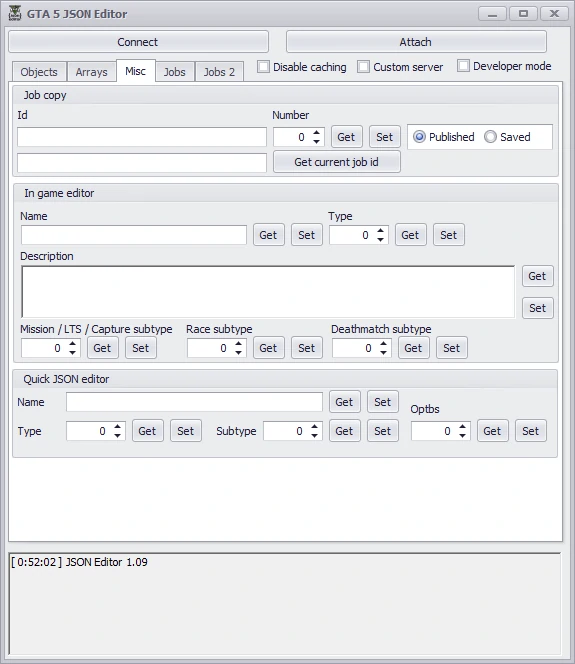Click Set for Optbs
The height and width of the screenshot is (664, 575).
(531, 431)
